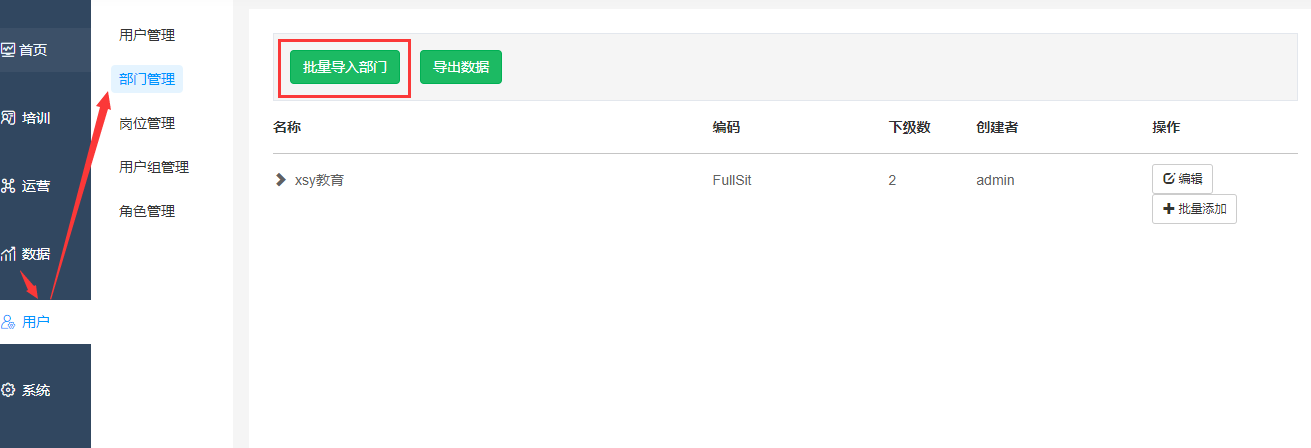Click the System (系统) gear icon
This screenshot has width=1311, height=448.
coord(8,390)
